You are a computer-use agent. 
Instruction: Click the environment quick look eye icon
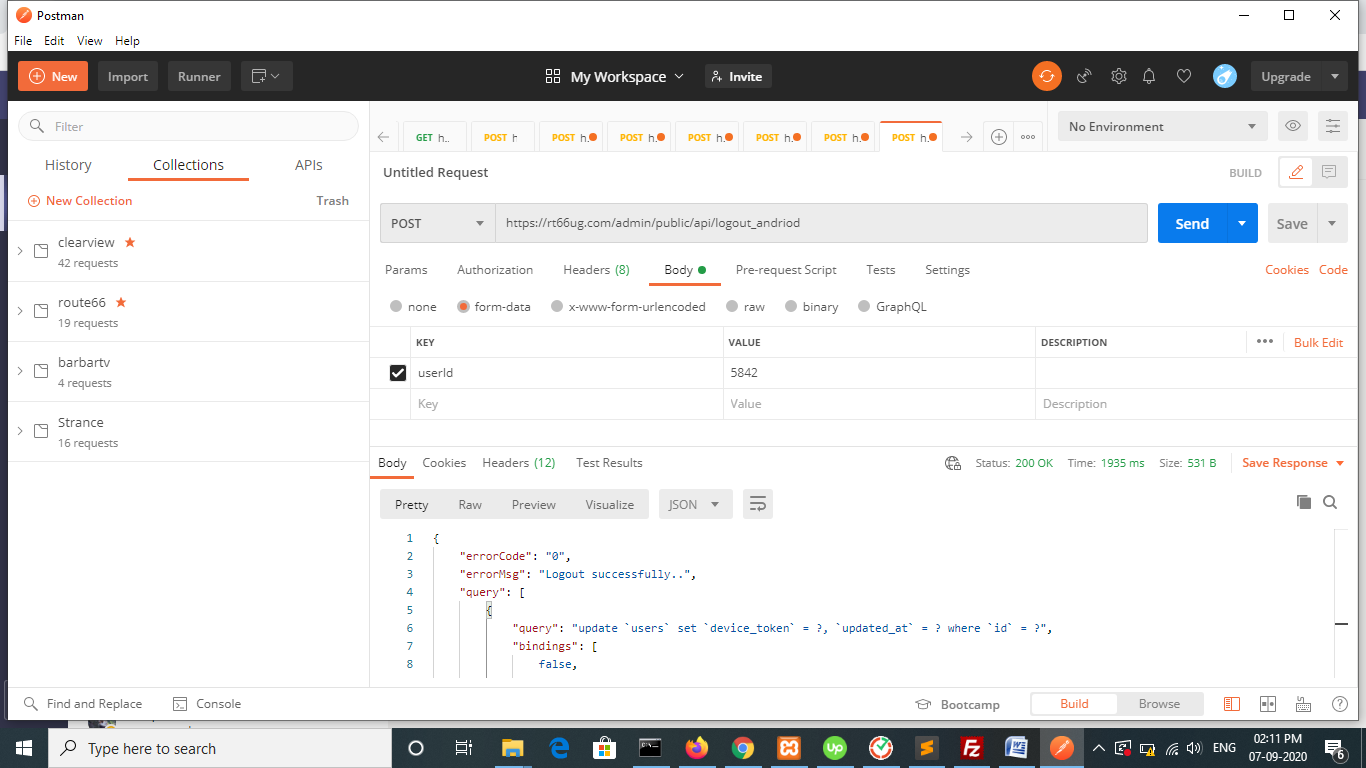point(1293,126)
